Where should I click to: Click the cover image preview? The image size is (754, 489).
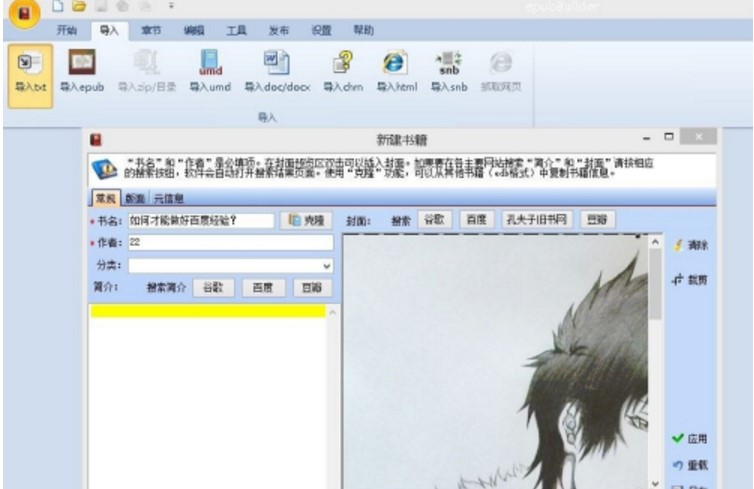coord(495,362)
